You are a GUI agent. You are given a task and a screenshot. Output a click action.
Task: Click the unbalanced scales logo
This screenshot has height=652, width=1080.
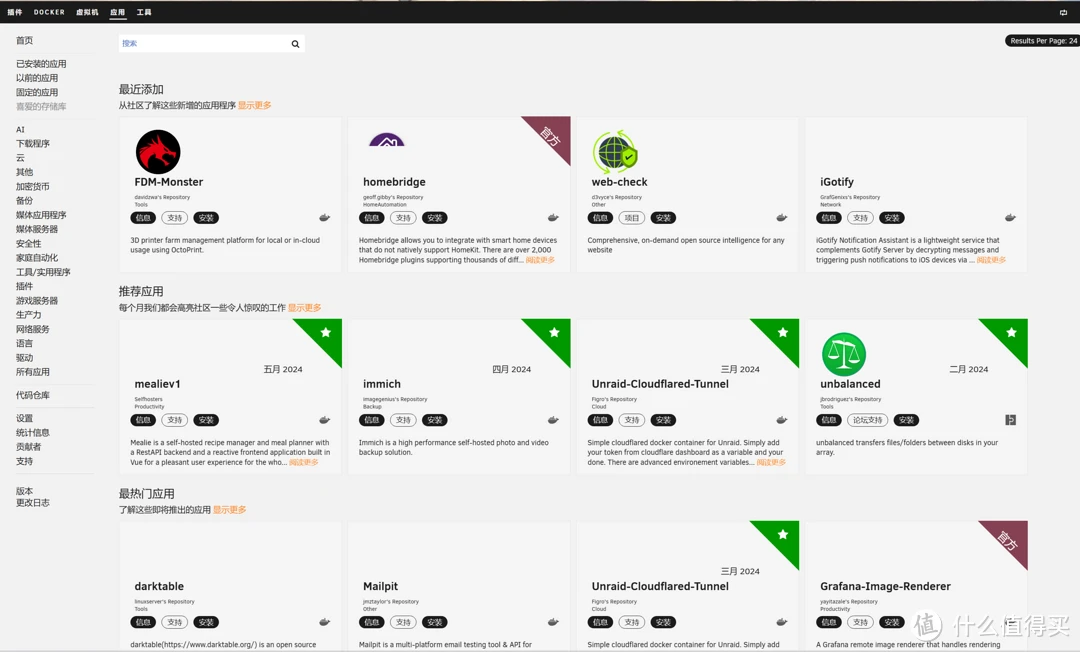(844, 354)
